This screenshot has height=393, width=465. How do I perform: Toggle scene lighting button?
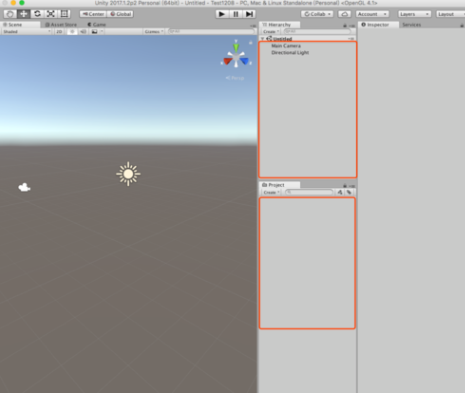point(72,32)
